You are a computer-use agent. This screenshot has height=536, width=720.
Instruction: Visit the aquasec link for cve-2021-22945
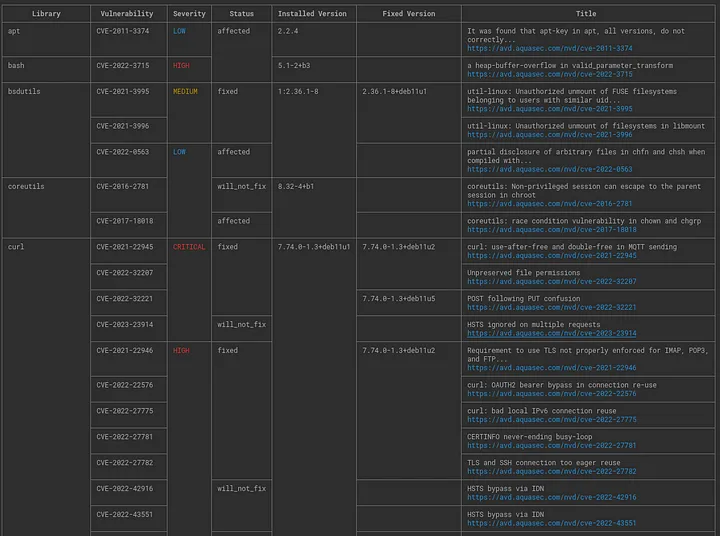click(x=551, y=255)
